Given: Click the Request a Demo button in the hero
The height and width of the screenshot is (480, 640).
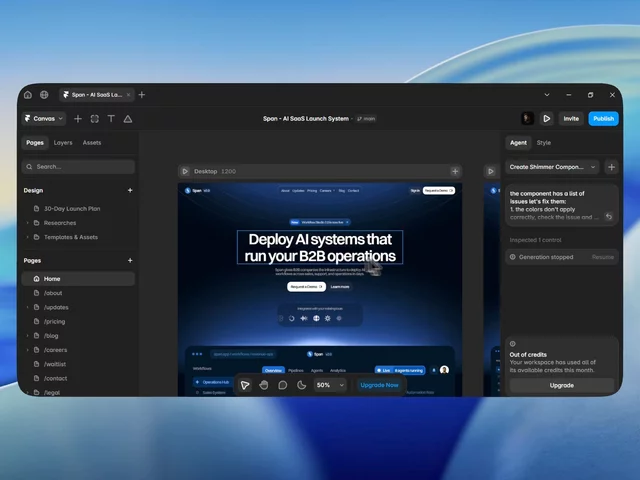Looking at the screenshot, I should pos(307,287).
